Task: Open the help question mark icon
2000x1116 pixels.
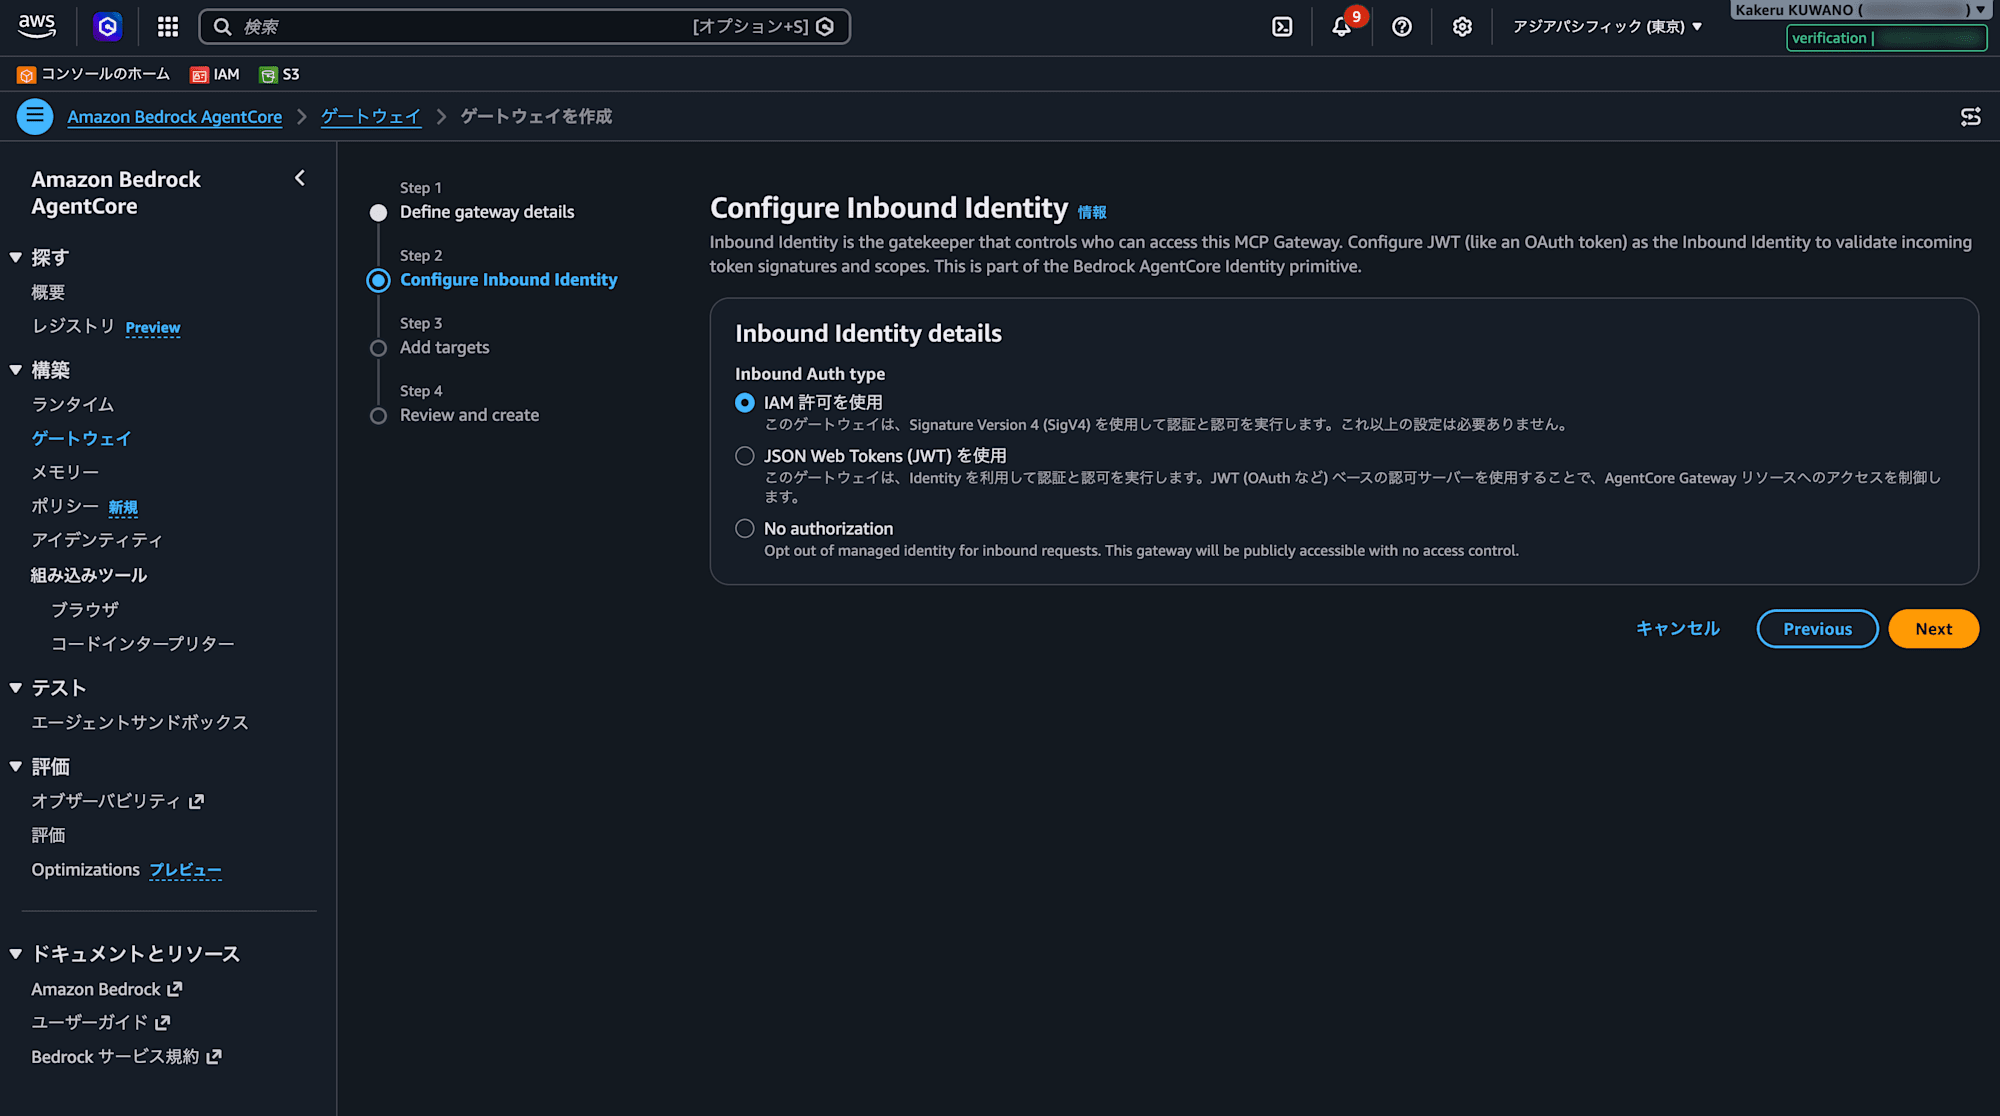Action: coord(1402,27)
